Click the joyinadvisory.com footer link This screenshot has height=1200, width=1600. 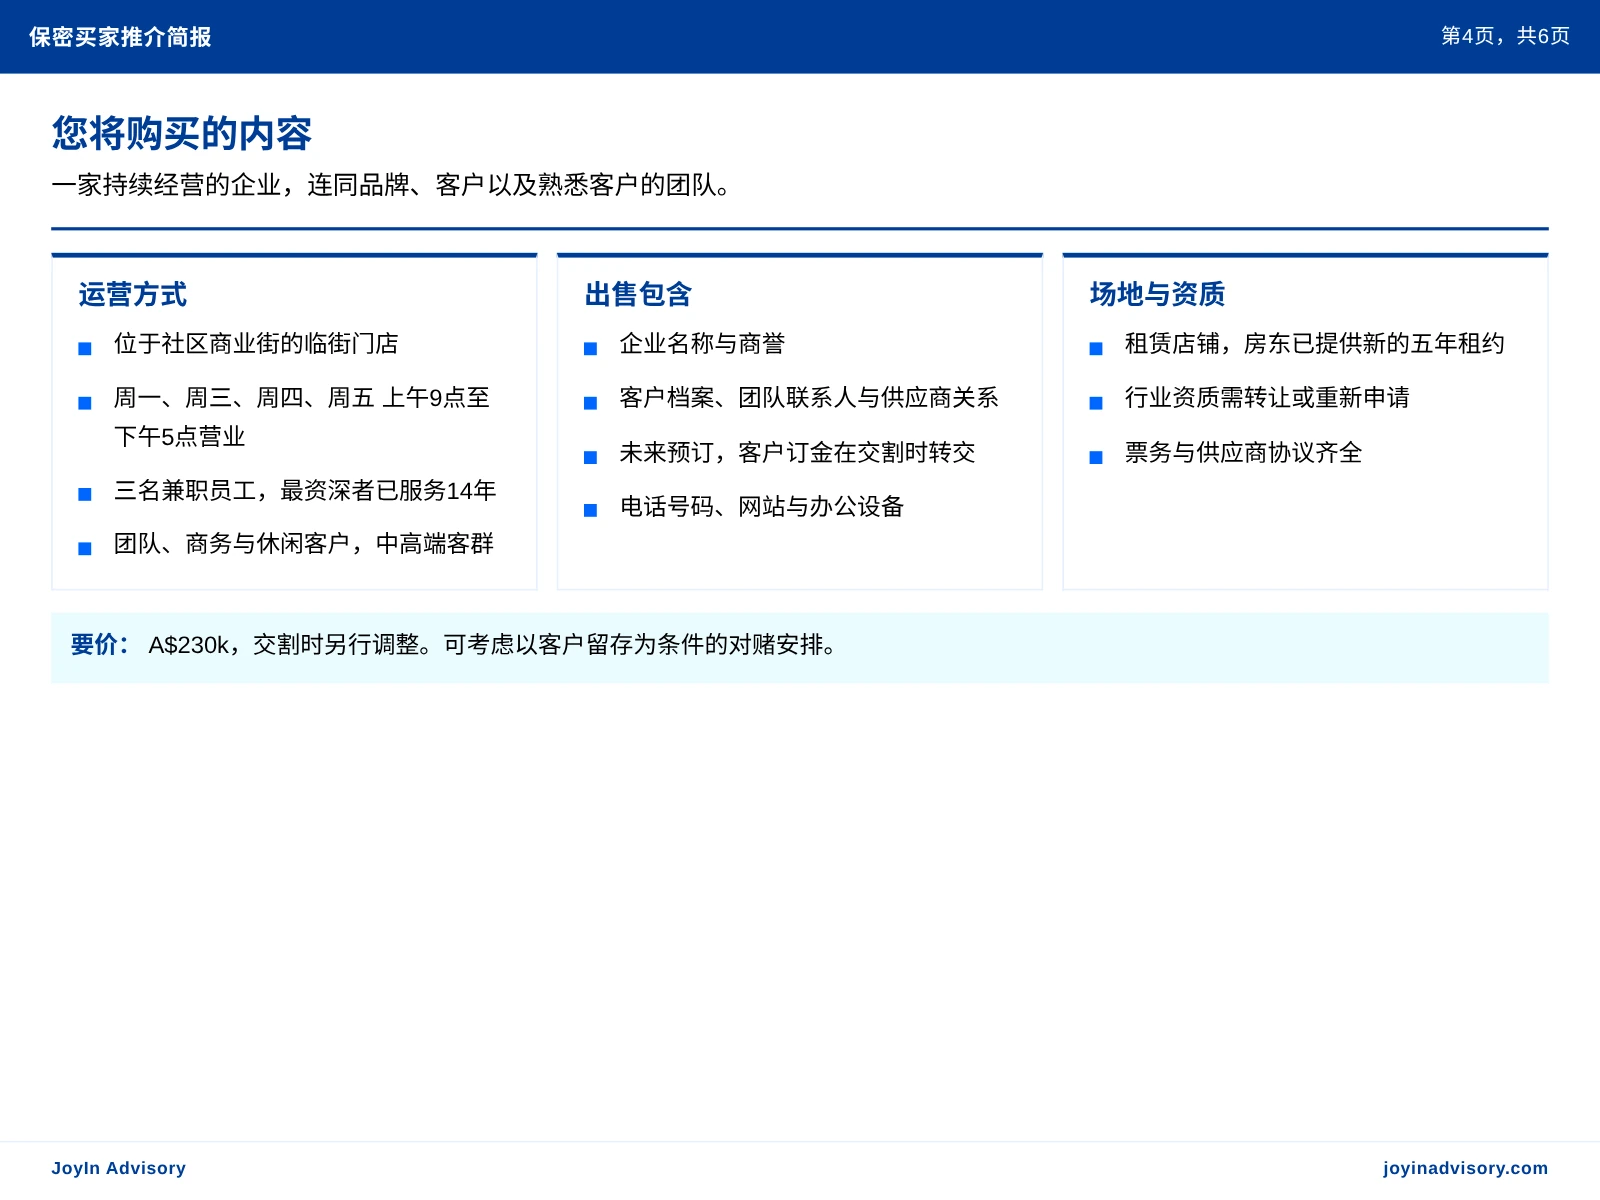[x=1465, y=1168]
